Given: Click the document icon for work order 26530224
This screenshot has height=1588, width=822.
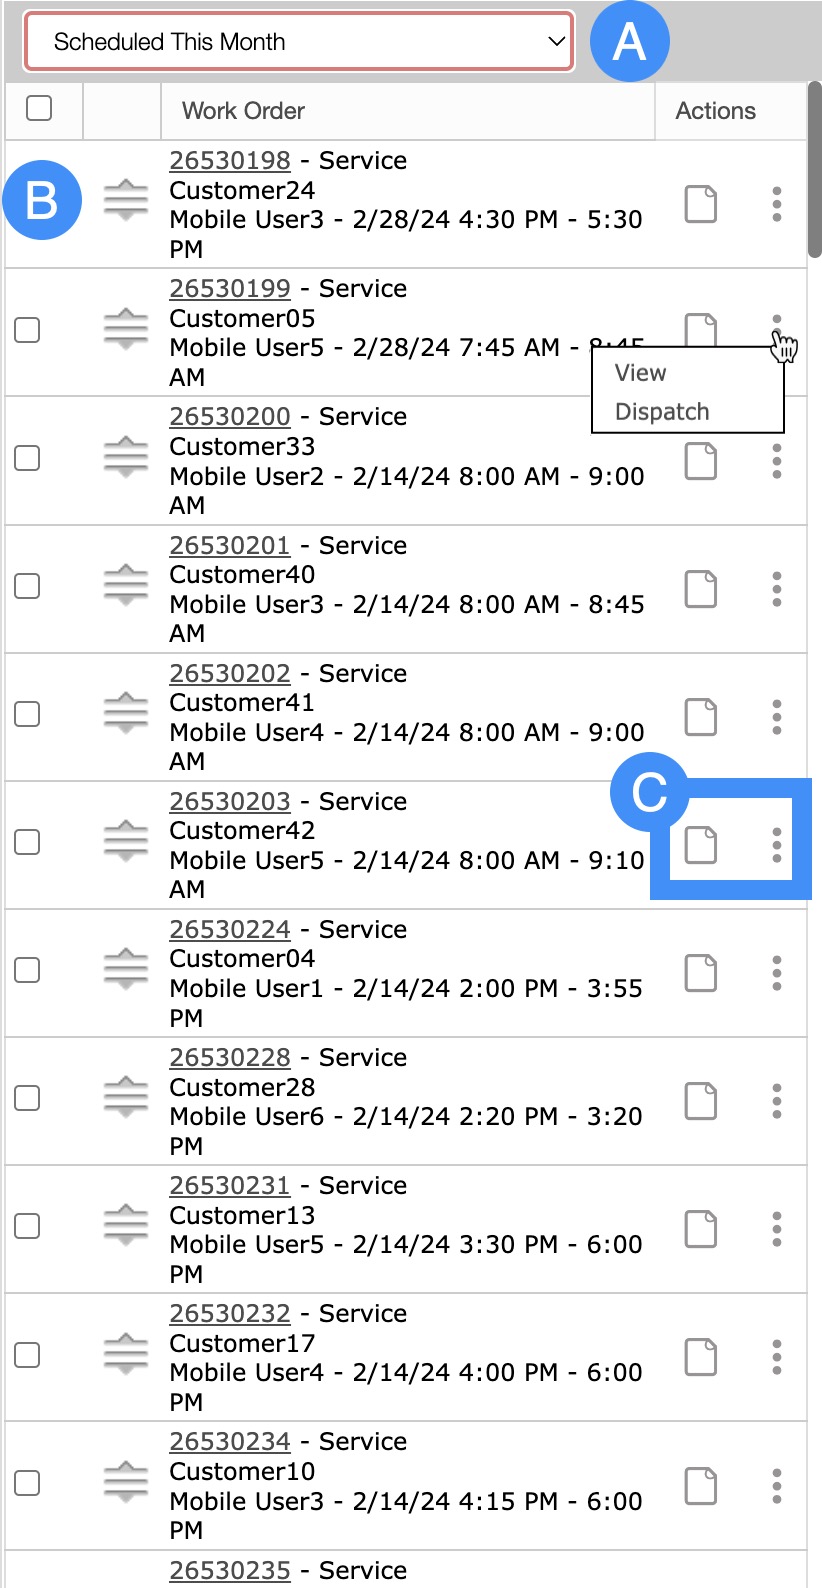Looking at the screenshot, I should coord(700,973).
